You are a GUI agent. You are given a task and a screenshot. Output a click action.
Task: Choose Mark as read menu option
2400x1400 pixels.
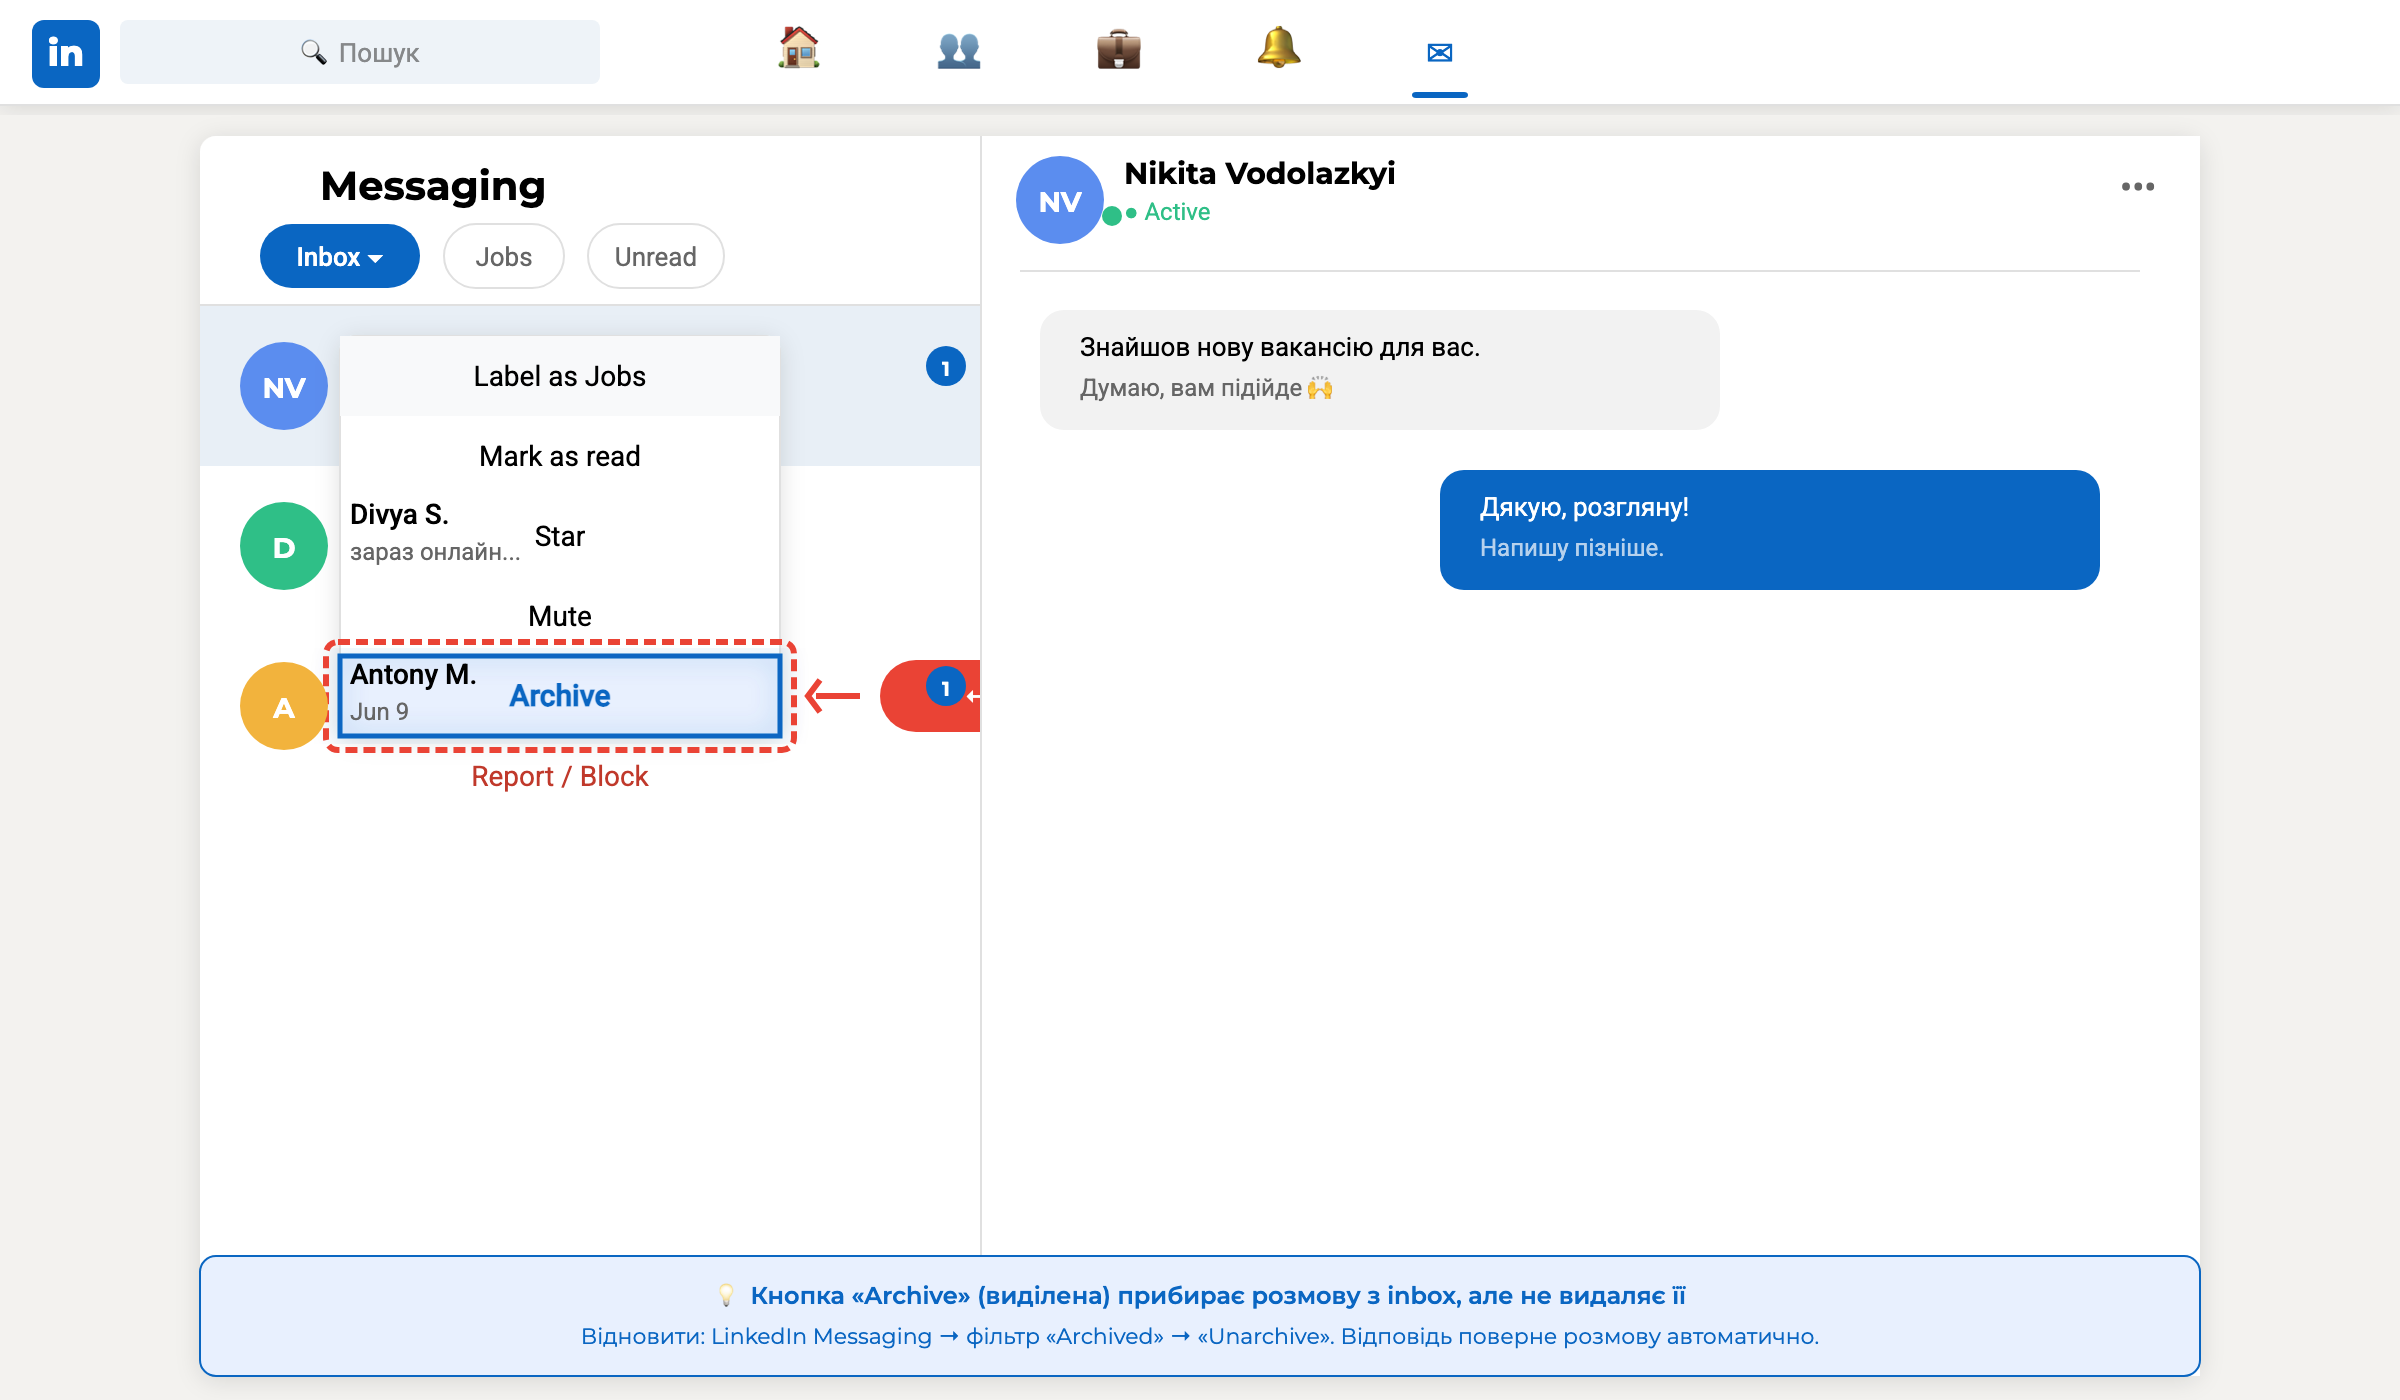(560, 456)
